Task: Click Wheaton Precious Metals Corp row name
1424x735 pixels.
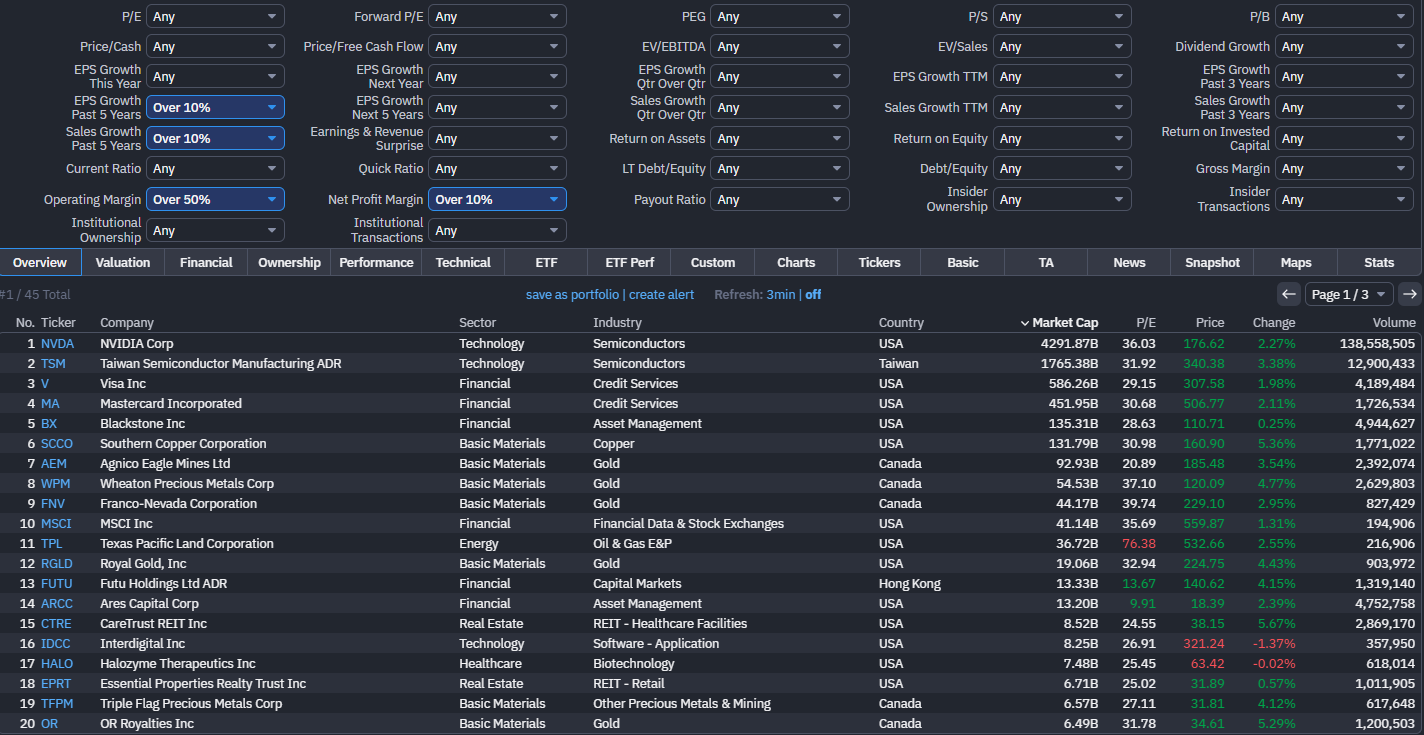Action: click(x=187, y=484)
